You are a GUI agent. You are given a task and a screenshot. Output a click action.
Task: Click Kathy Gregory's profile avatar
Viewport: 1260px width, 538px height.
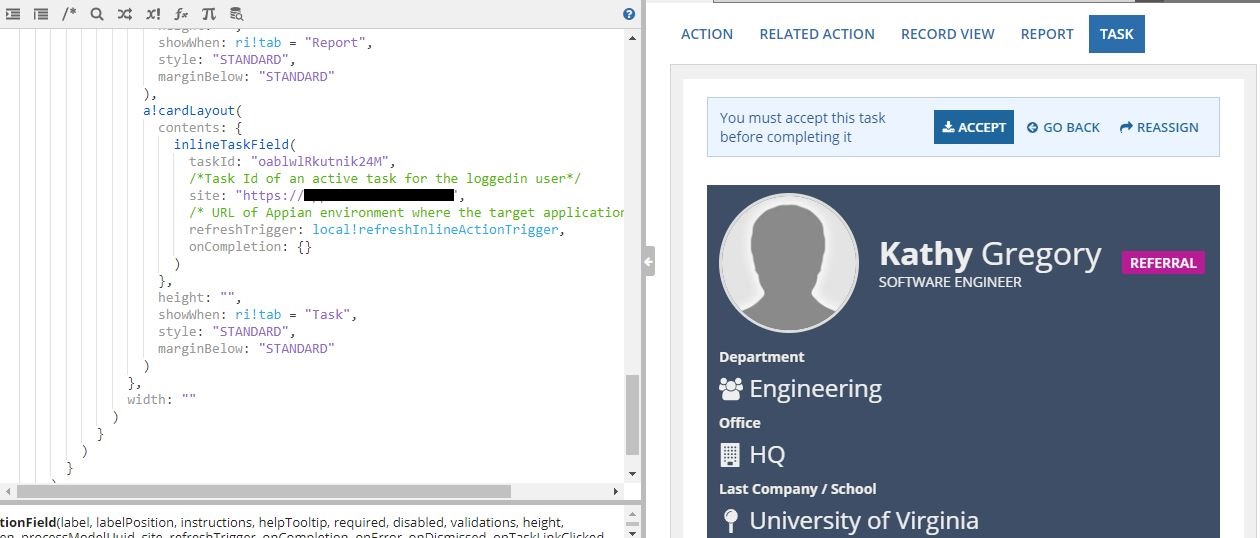point(789,261)
